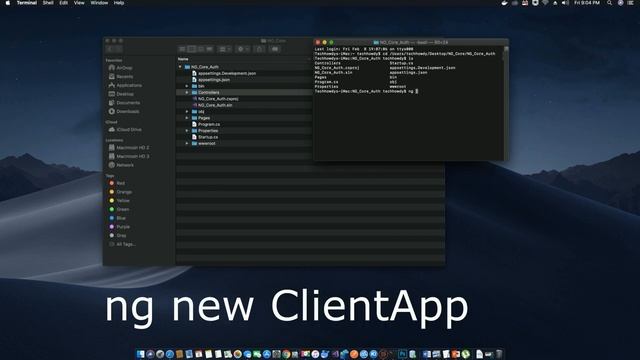Open Launchpad from the Dock
640x360 pixels.
pyautogui.click(x=160, y=354)
